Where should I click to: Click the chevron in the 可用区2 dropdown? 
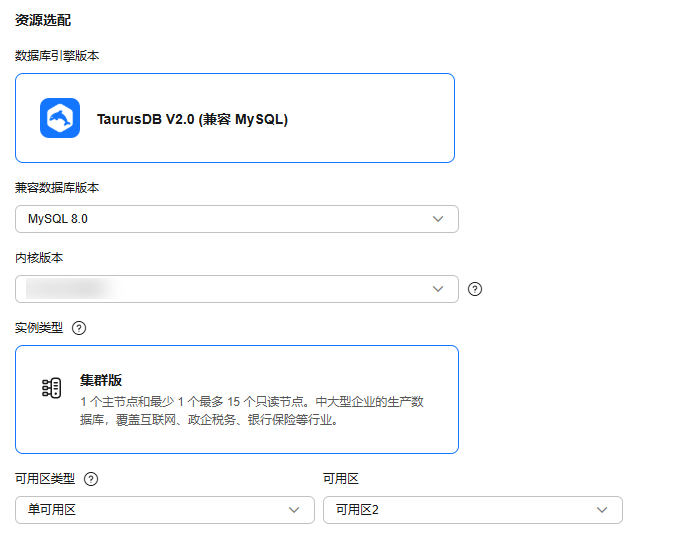tap(602, 510)
